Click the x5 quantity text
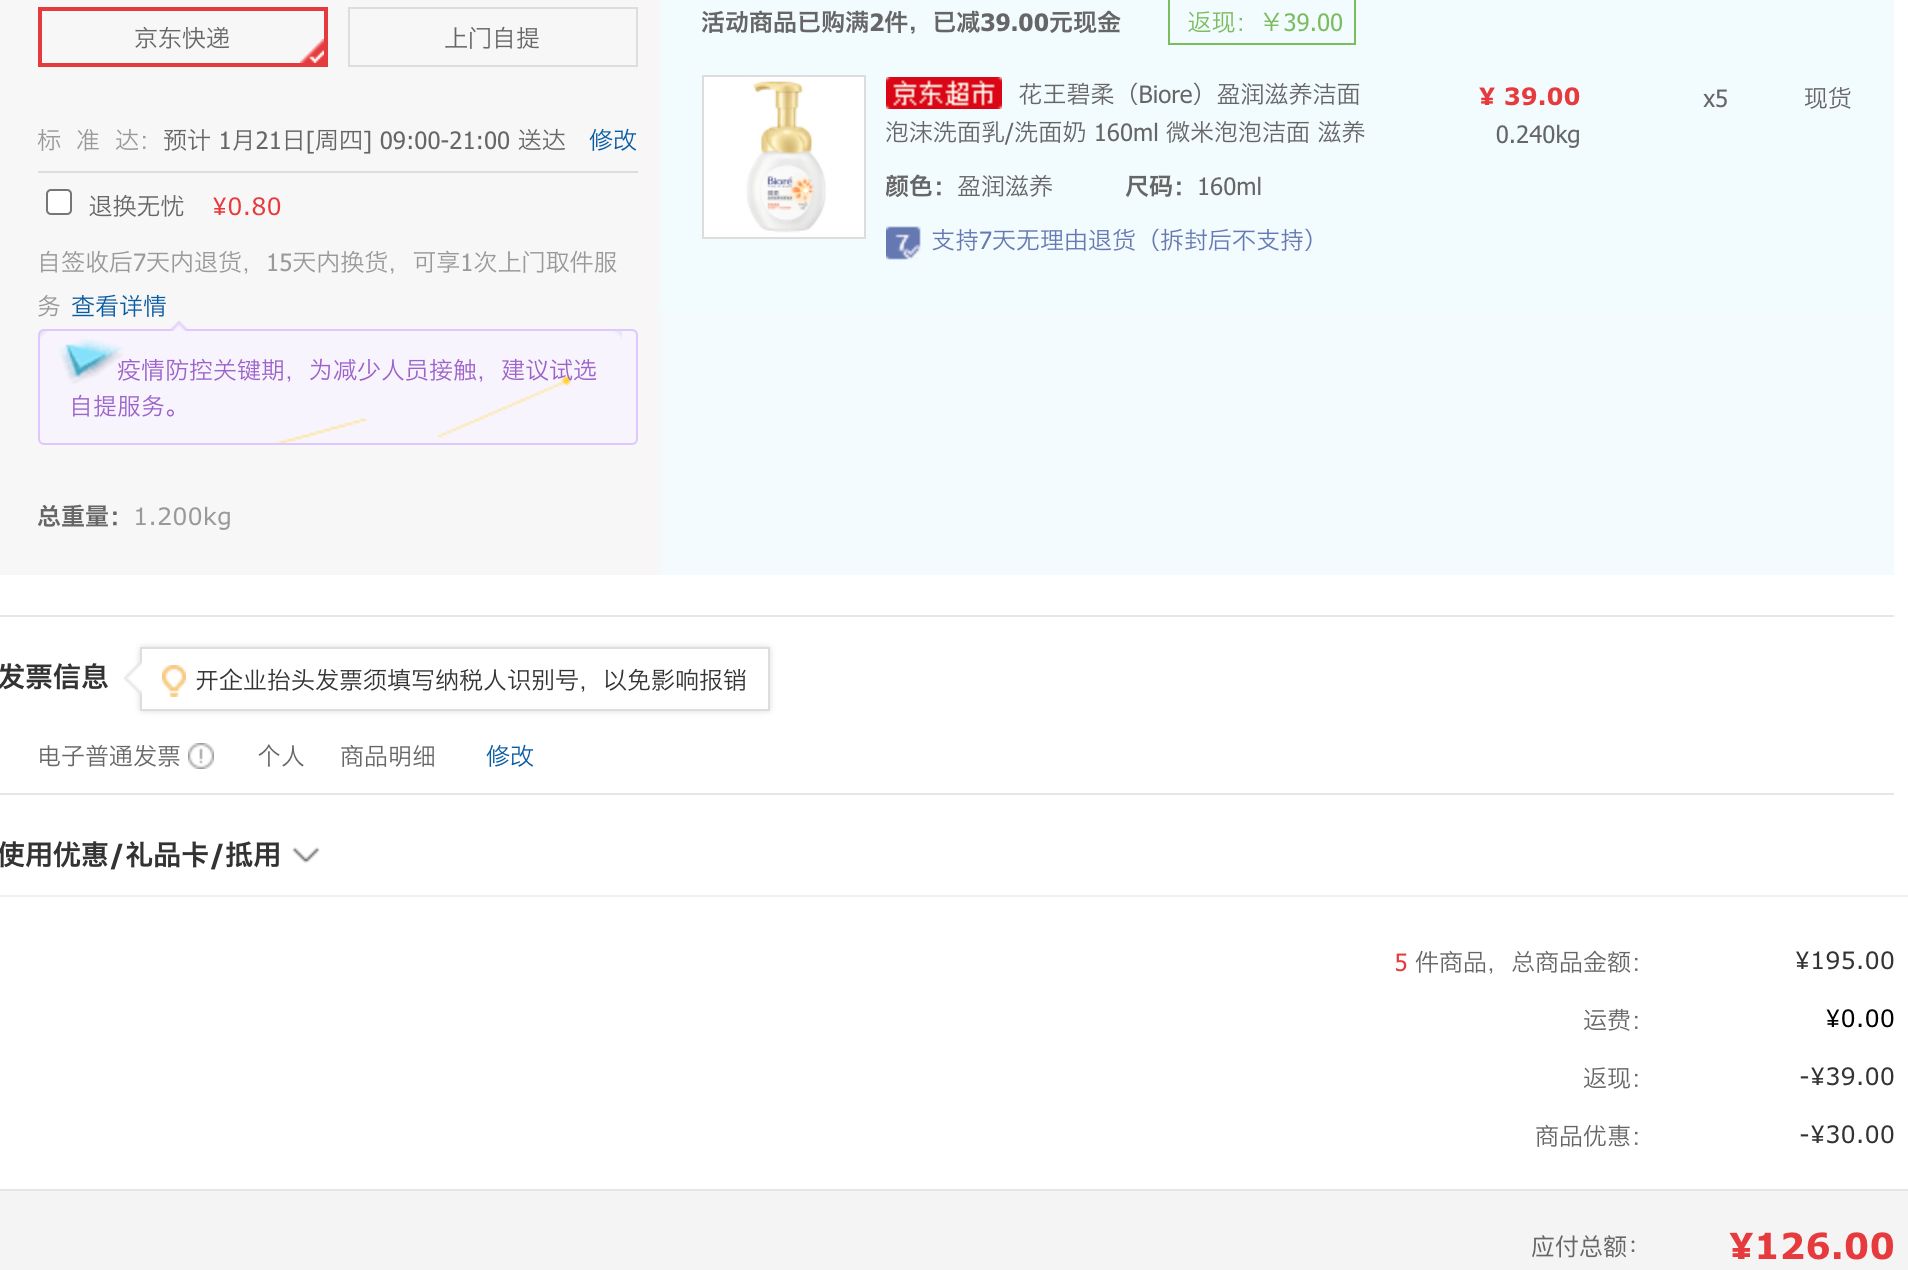The width and height of the screenshot is (1908, 1270). [x=1715, y=99]
